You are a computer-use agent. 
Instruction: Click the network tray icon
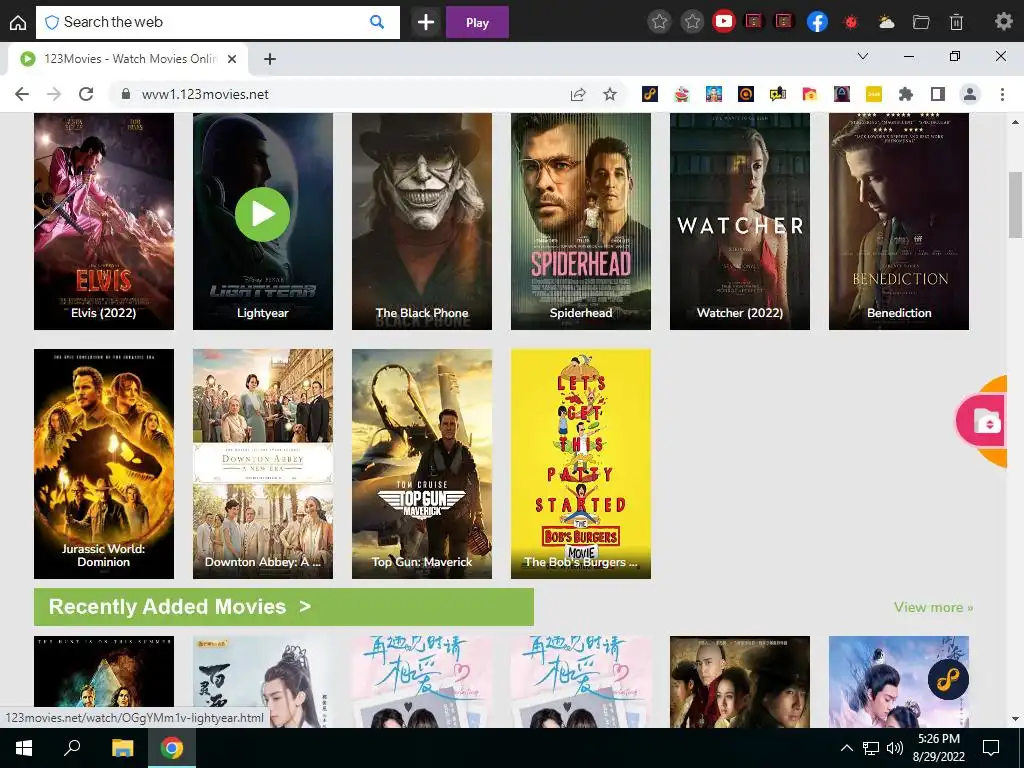(x=871, y=748)
